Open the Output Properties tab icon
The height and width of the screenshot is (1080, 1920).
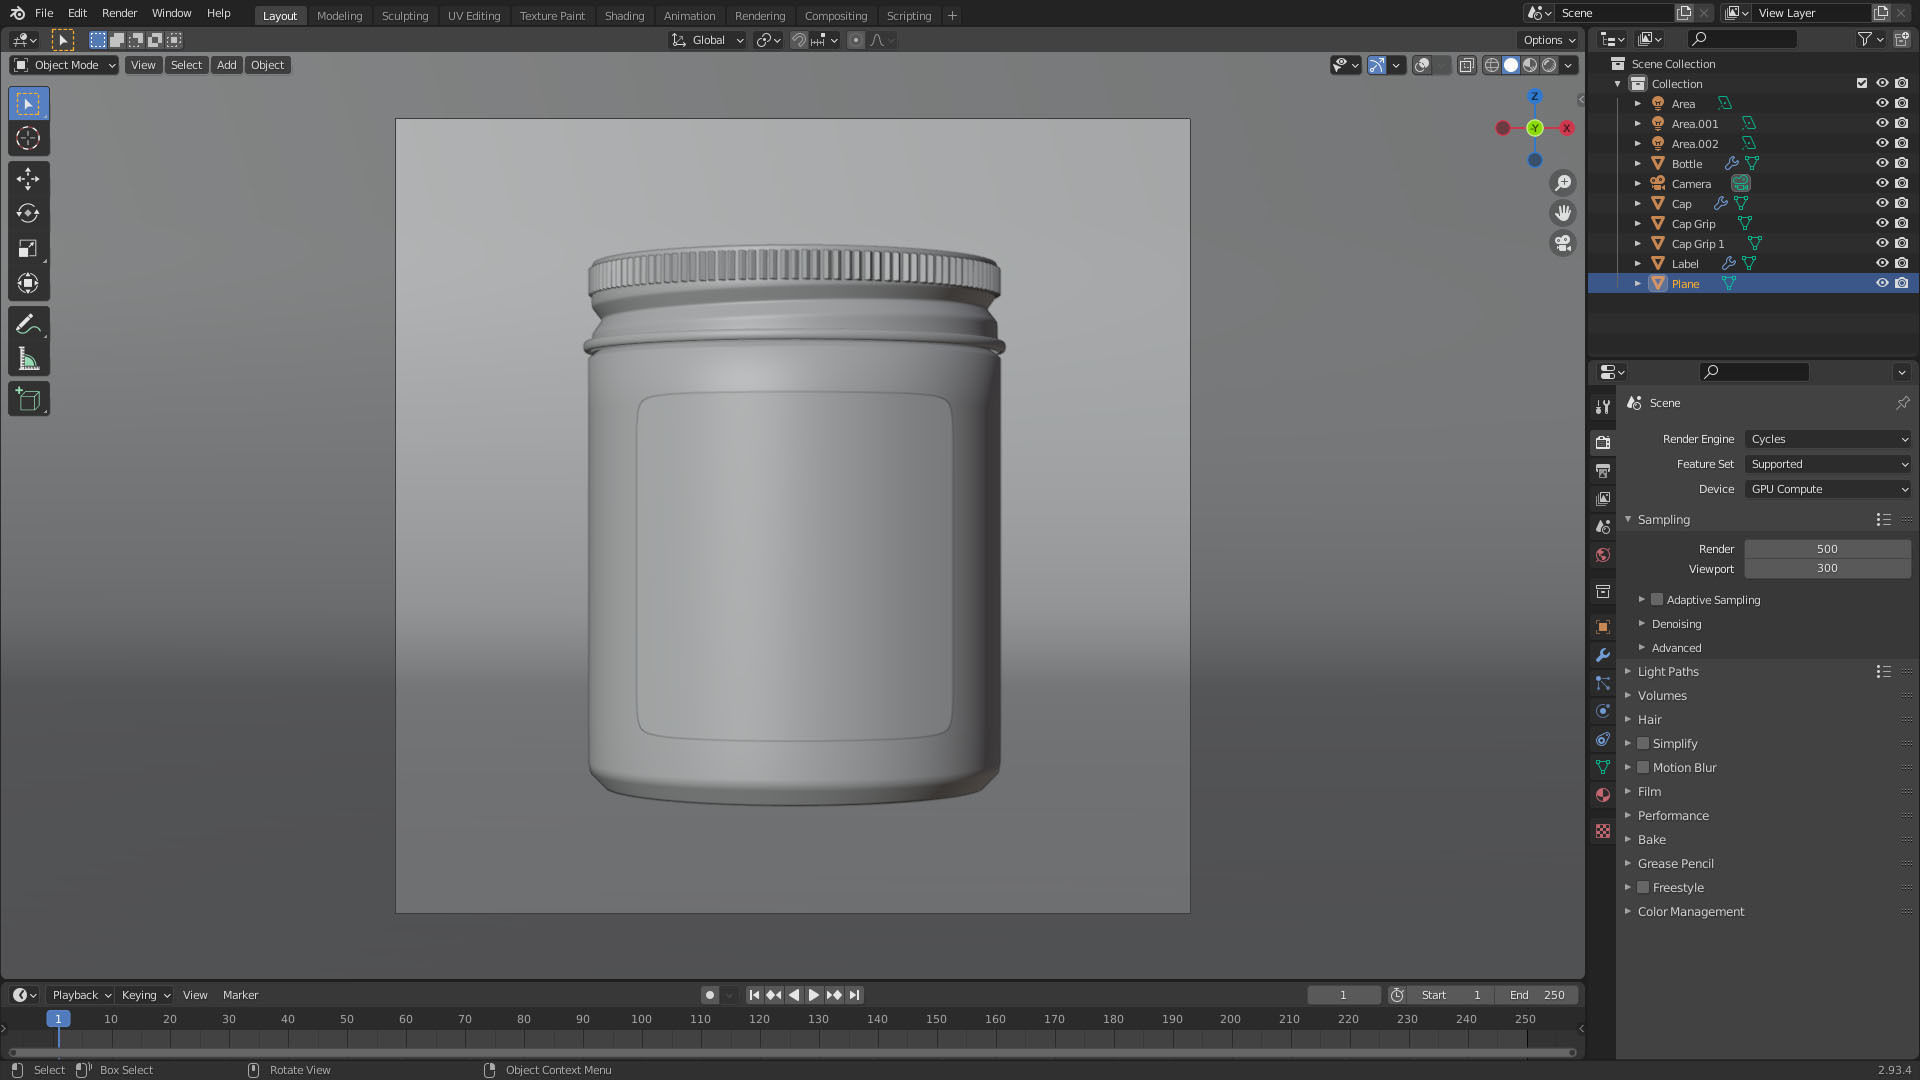click(x=1603, y=471)
